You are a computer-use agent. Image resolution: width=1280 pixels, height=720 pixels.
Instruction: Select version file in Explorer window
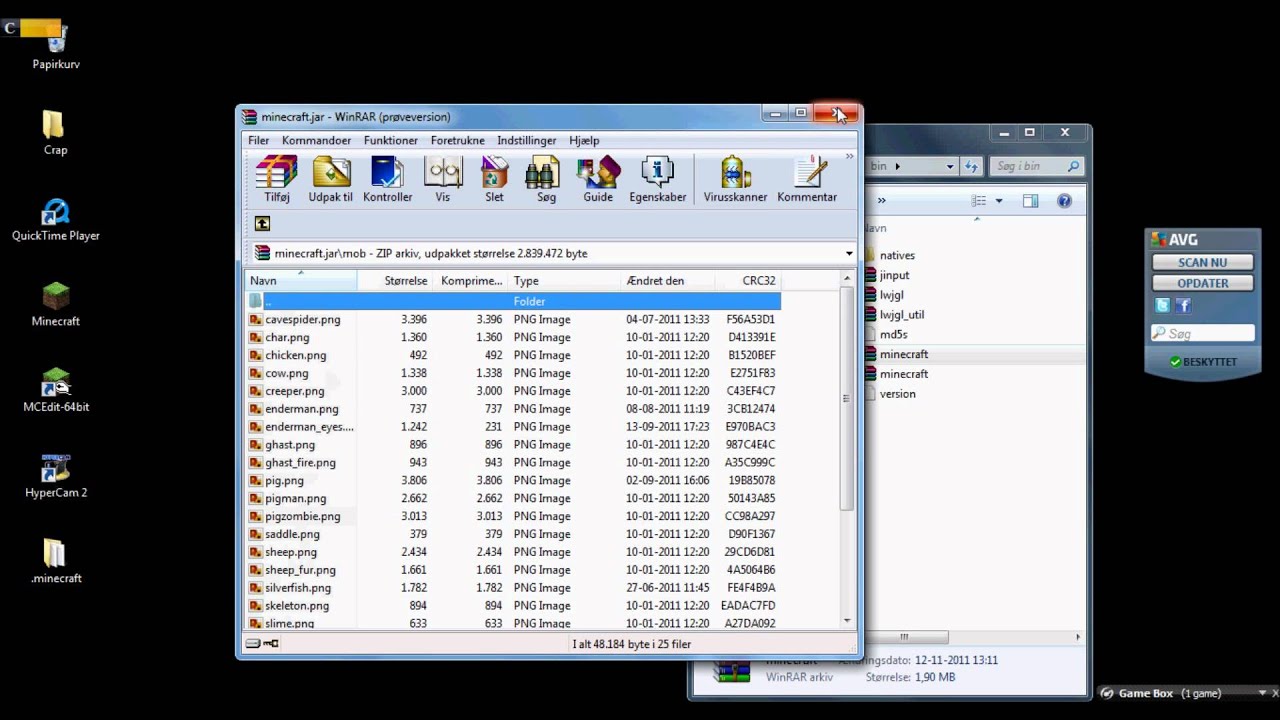pyautogui.click(x=897, y=394)
